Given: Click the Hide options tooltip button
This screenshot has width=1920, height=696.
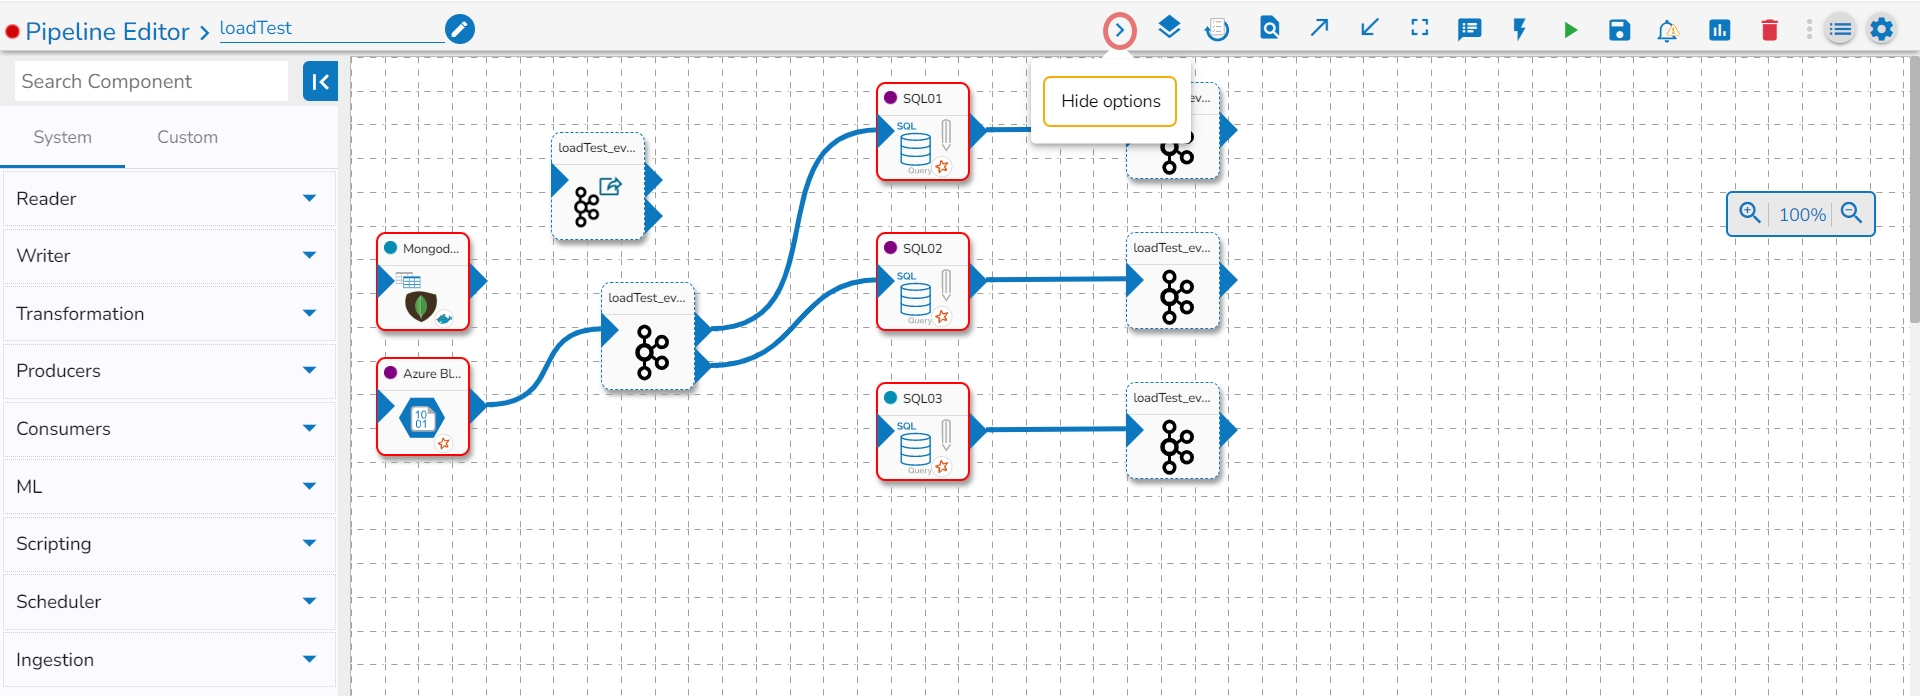Looking at the screenshot, I should [1110, 101].
